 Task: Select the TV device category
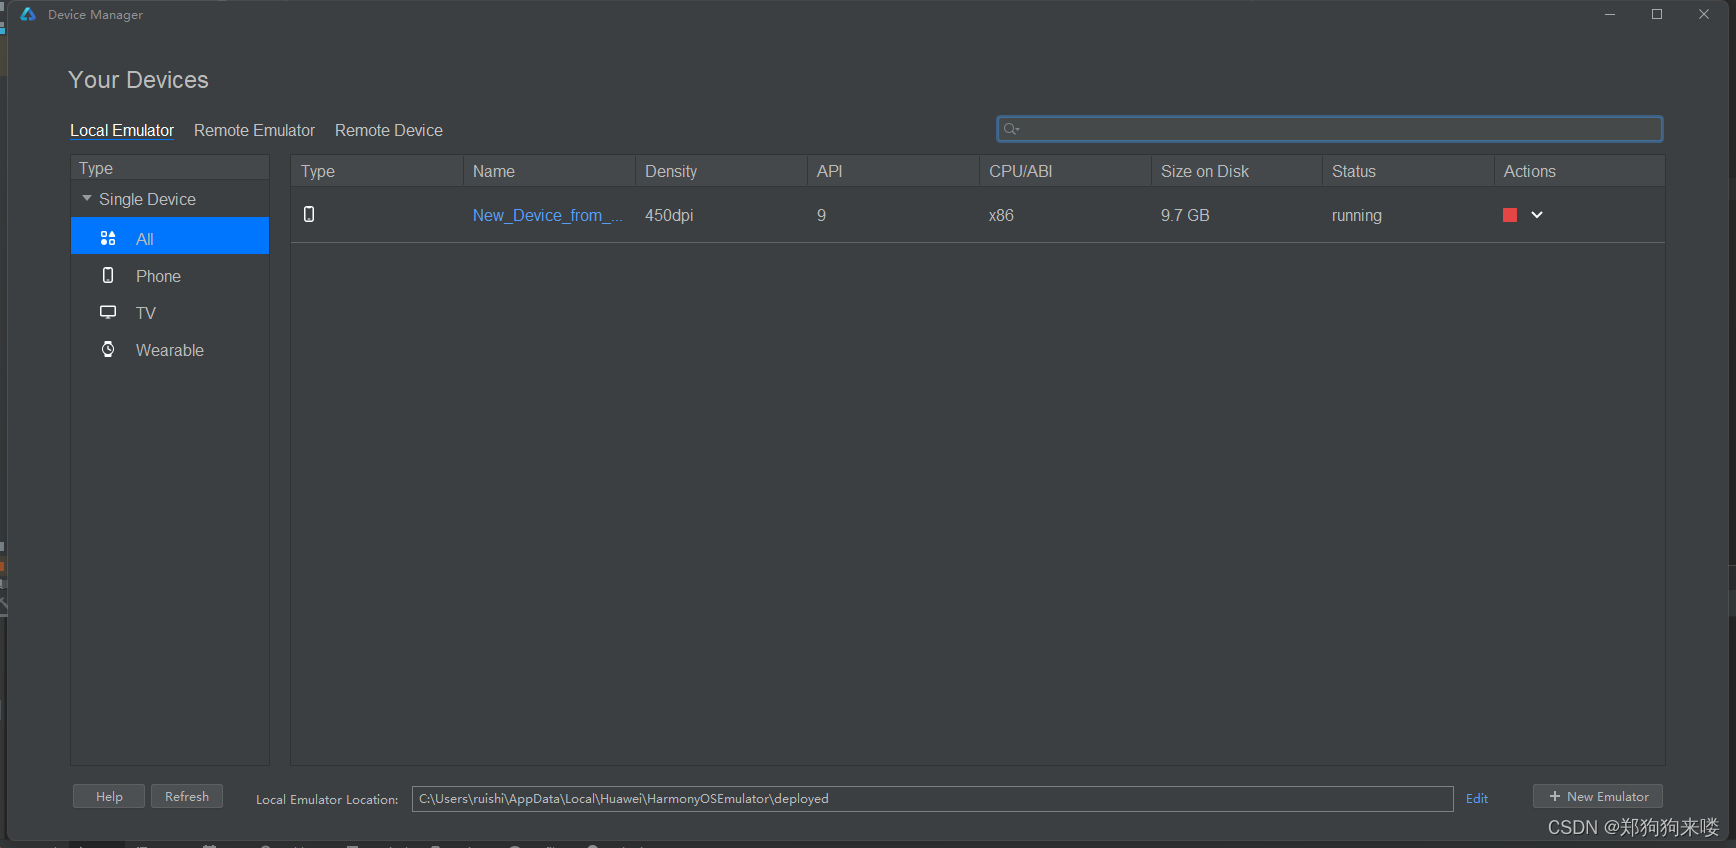coord(170,313)
